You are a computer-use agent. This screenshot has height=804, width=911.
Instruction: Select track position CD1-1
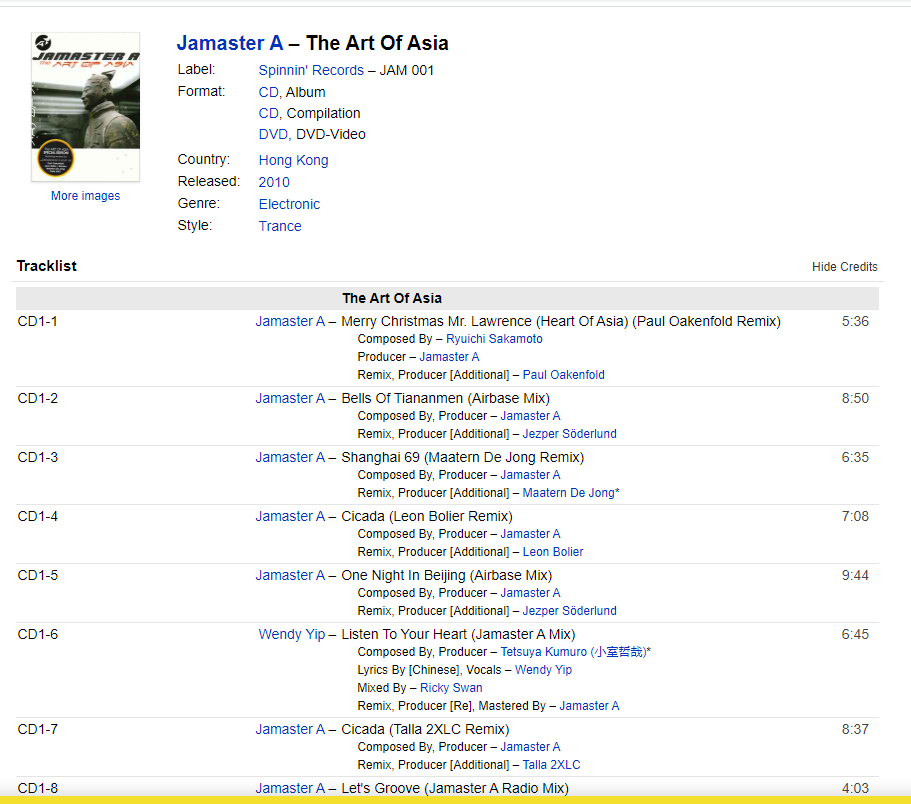click(x=38, y=321)
